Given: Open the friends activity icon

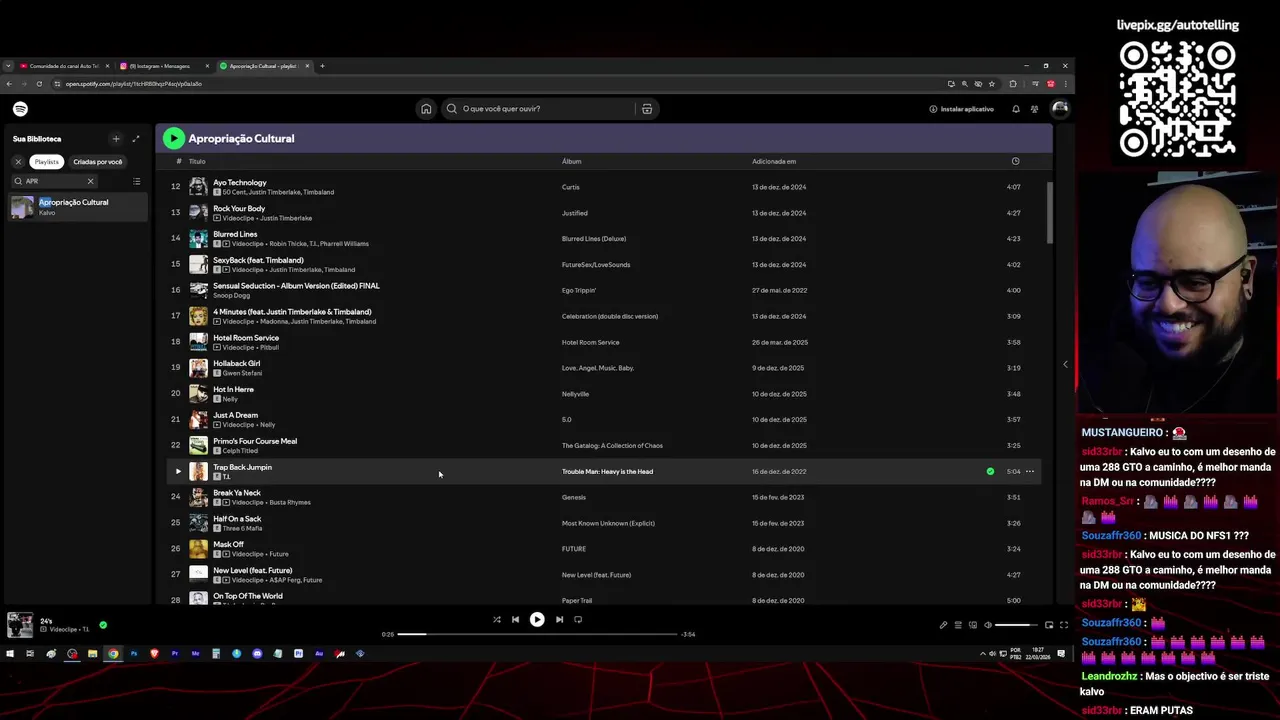Looking at the screenshot, I should coord(1035,109).
